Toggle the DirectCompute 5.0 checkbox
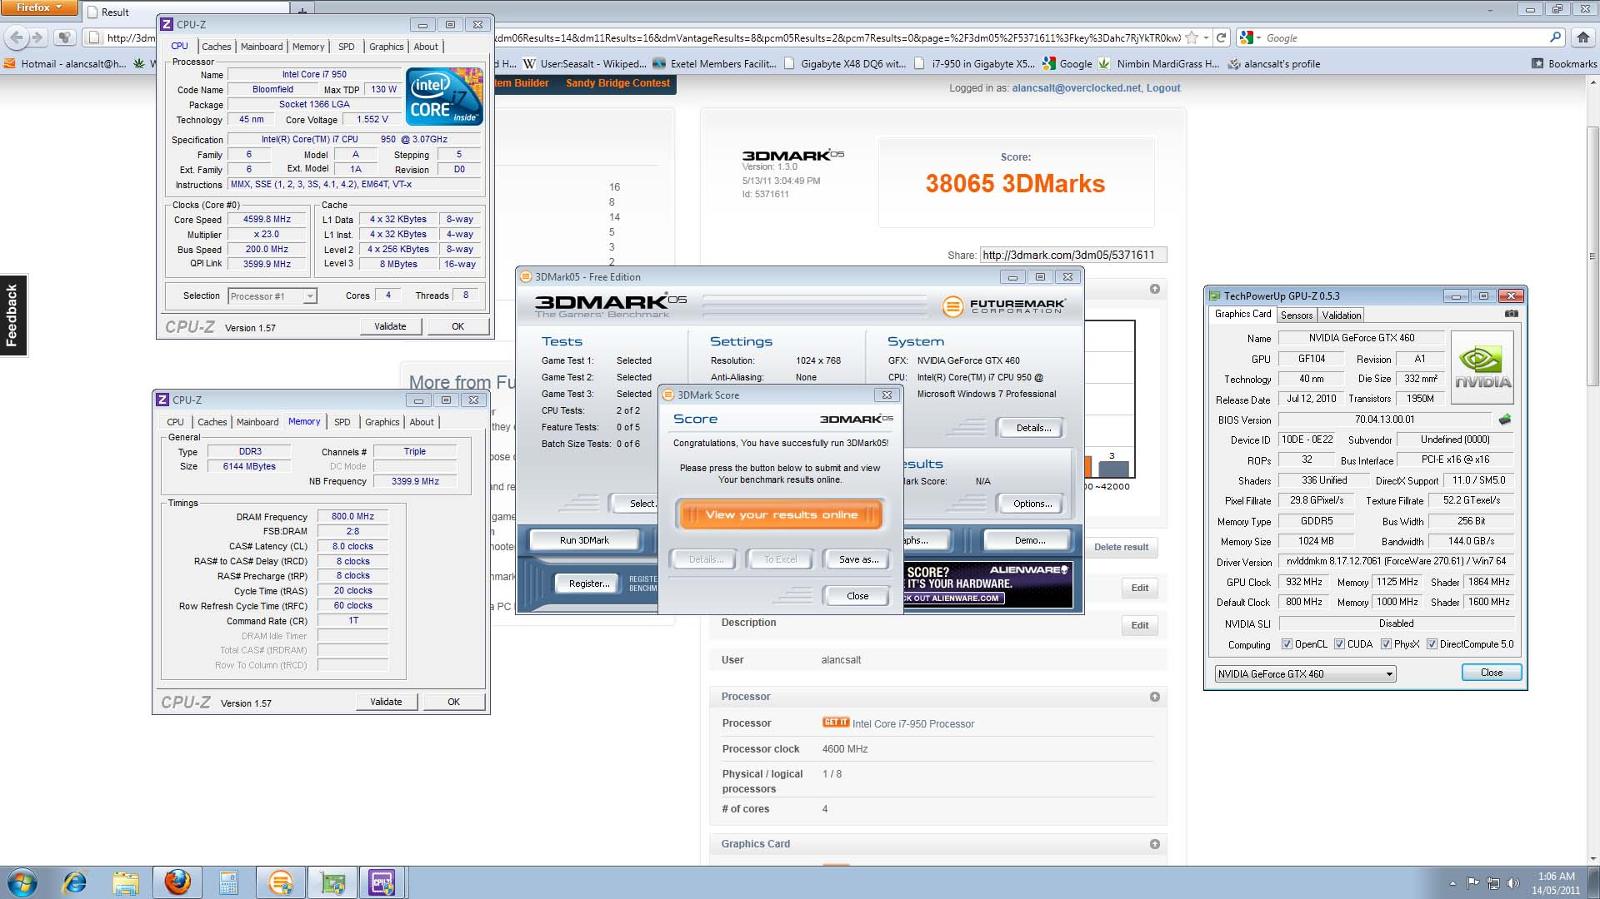The image size is (1600, 899). click(x=1432, y=644)
